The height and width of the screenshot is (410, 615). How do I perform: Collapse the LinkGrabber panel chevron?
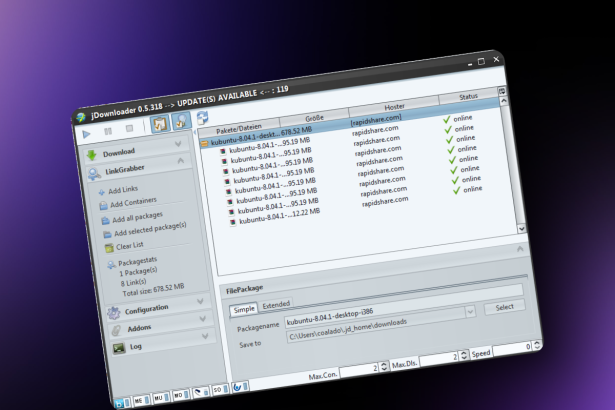tap(180, 160)
